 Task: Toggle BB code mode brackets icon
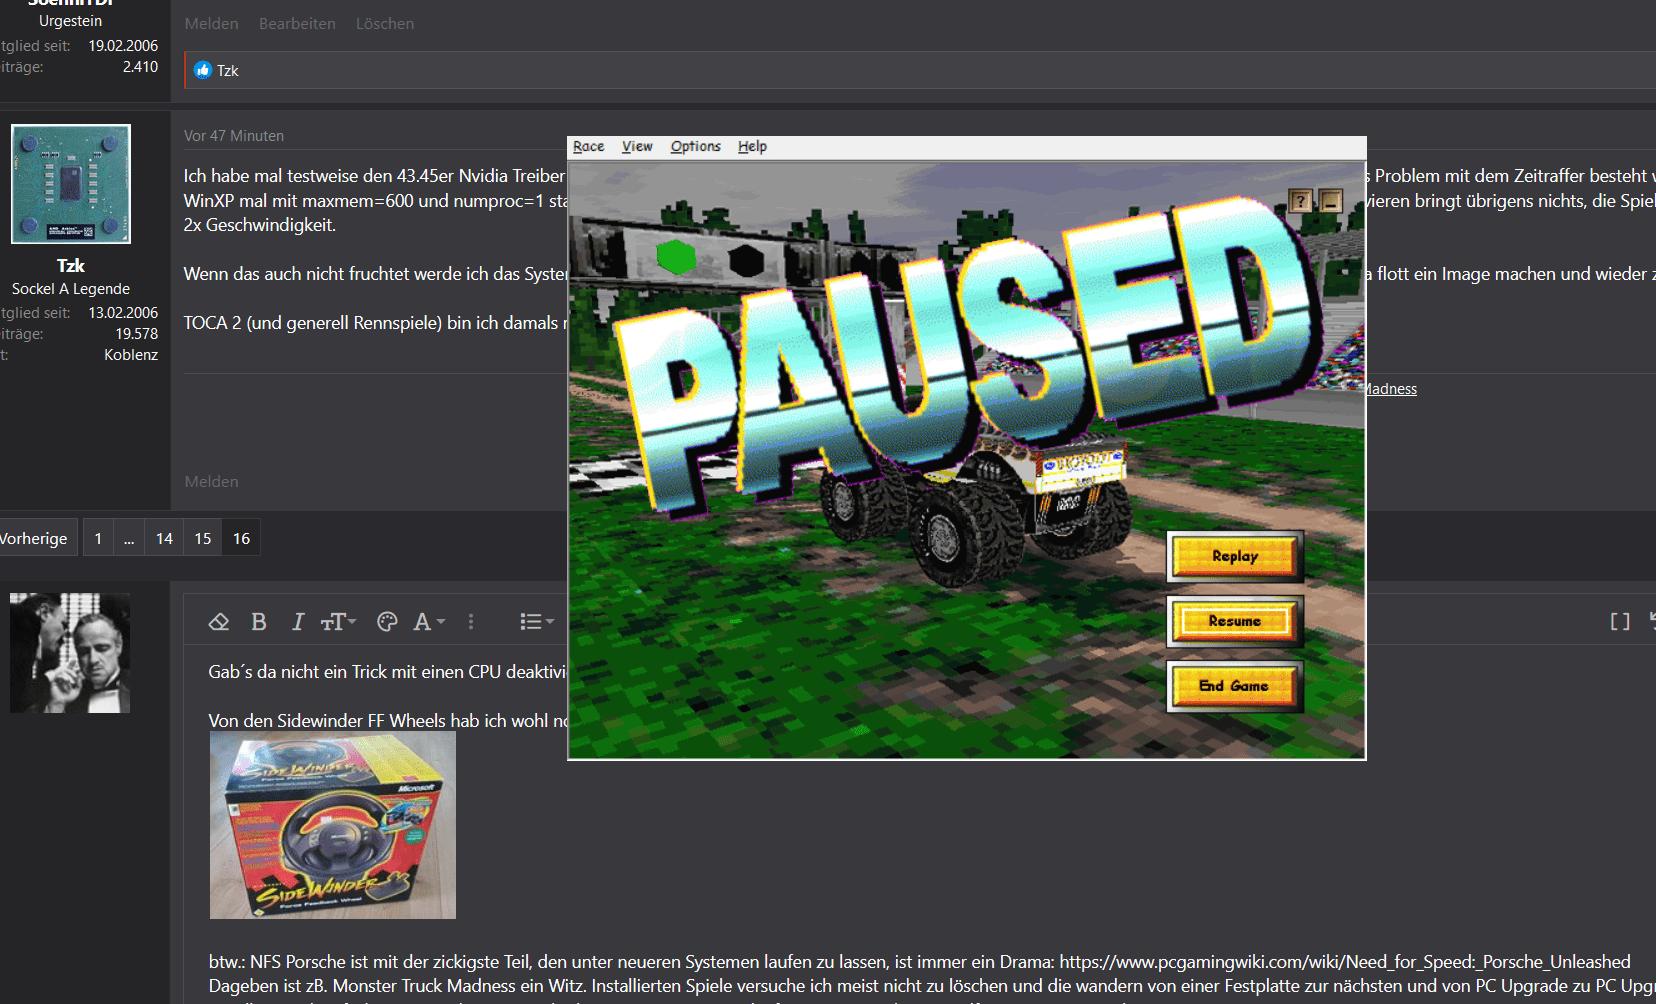click(x=1620, y=622)
